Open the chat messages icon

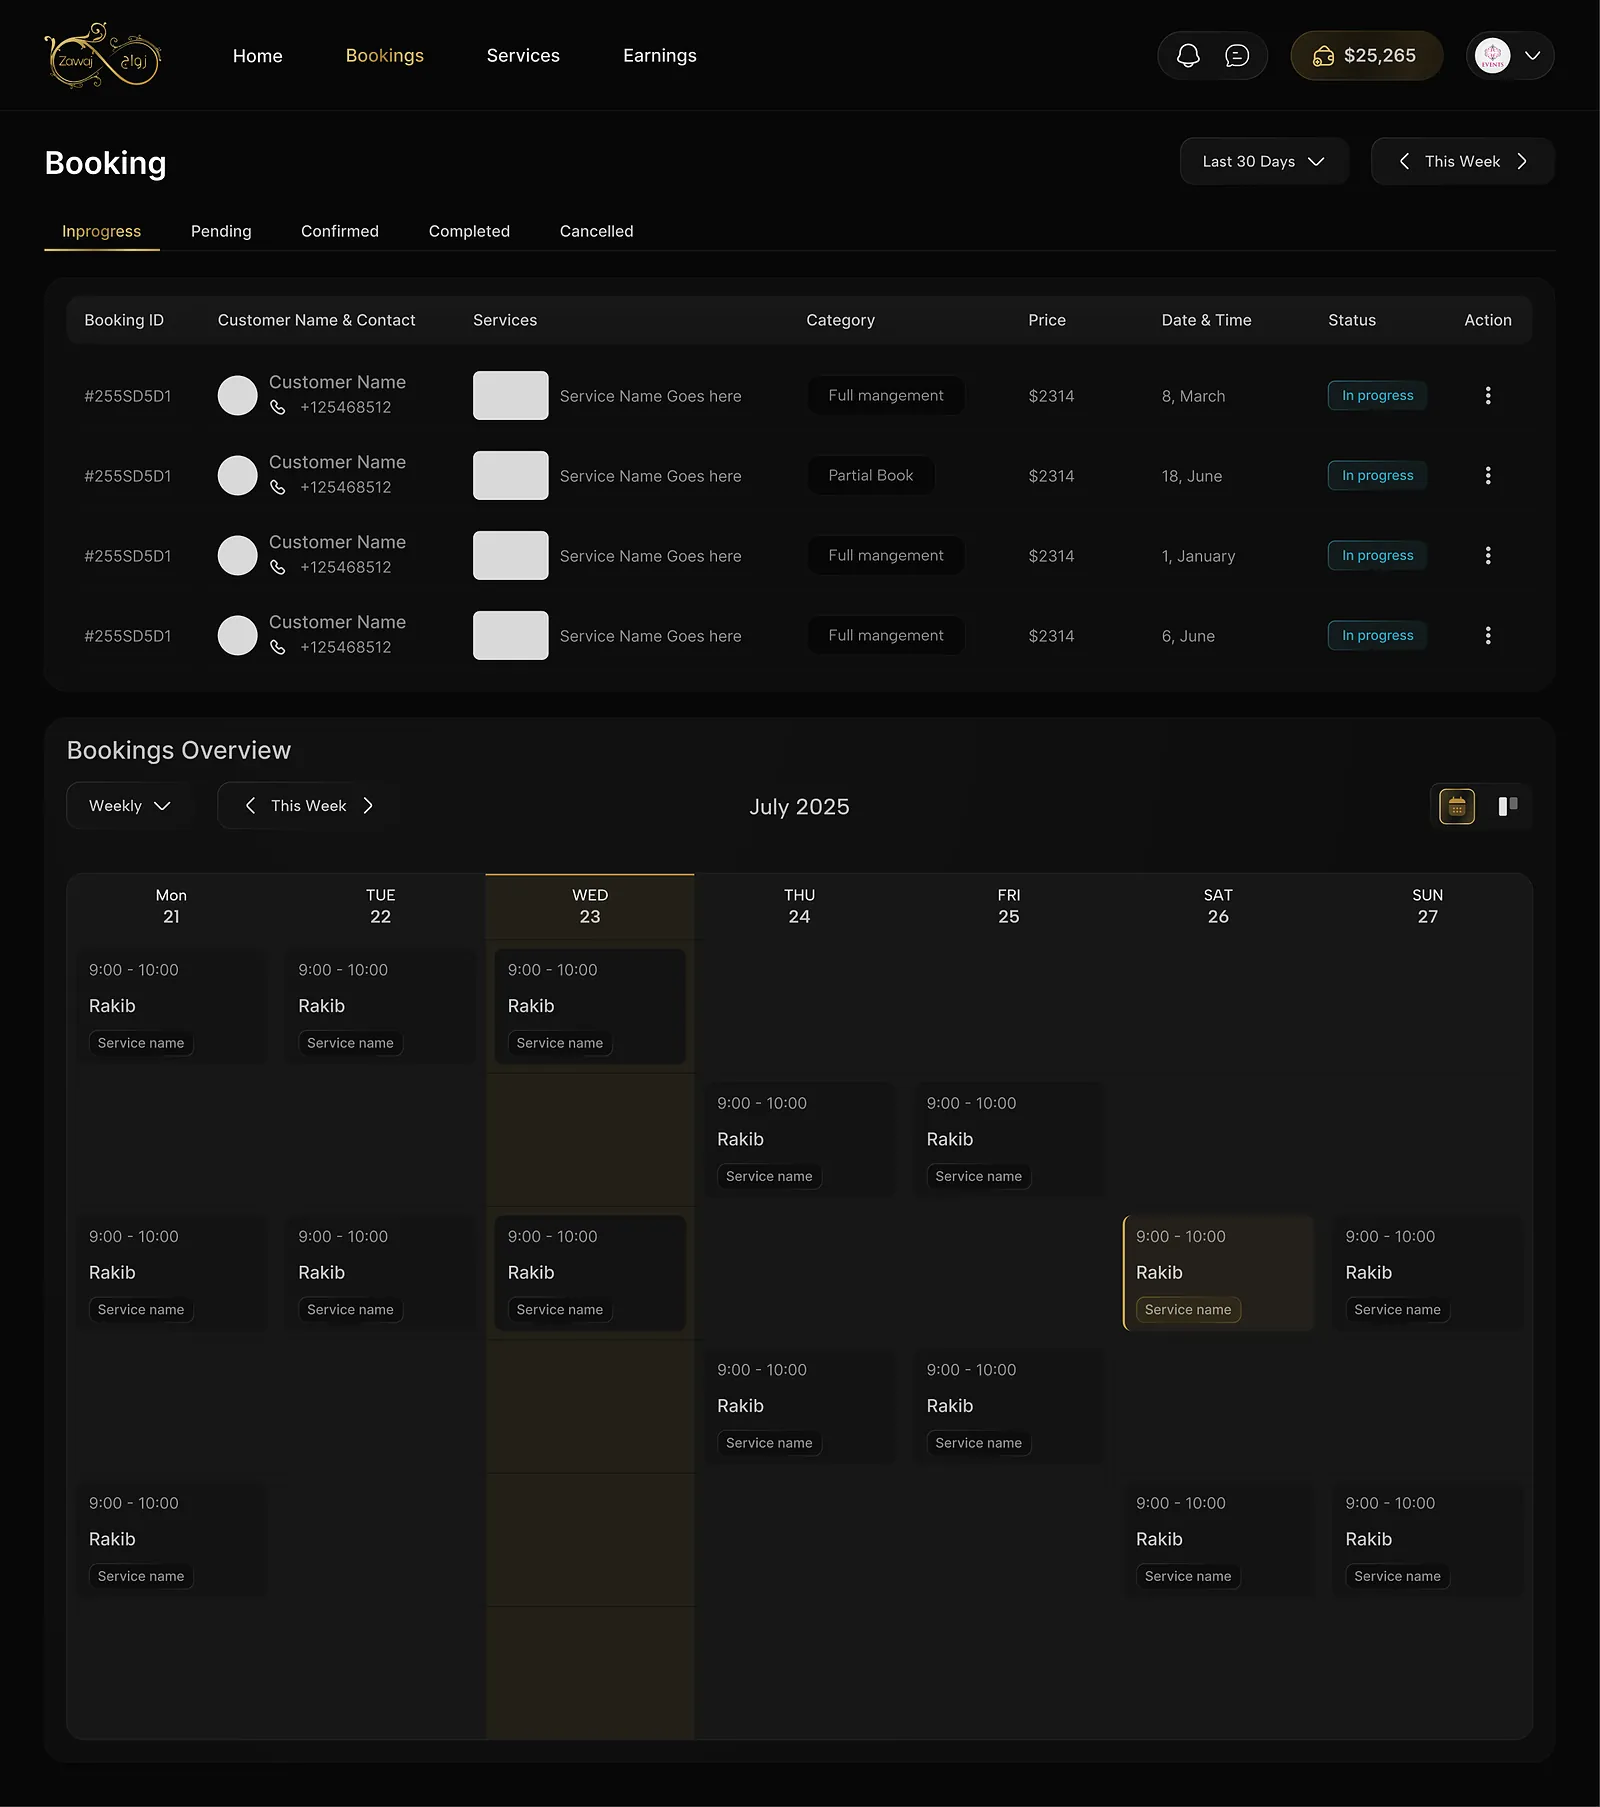[x=1237, y=56]
